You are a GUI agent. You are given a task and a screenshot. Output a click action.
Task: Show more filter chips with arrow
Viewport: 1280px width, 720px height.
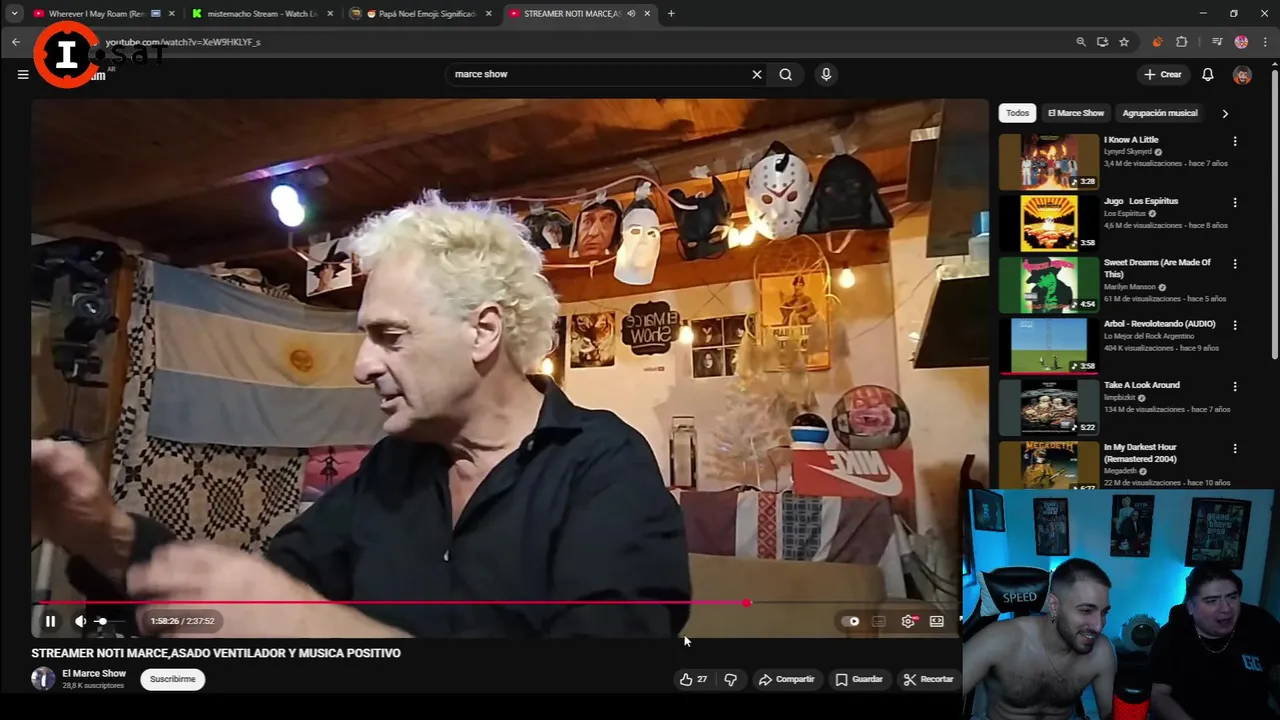pos(1225,113)
